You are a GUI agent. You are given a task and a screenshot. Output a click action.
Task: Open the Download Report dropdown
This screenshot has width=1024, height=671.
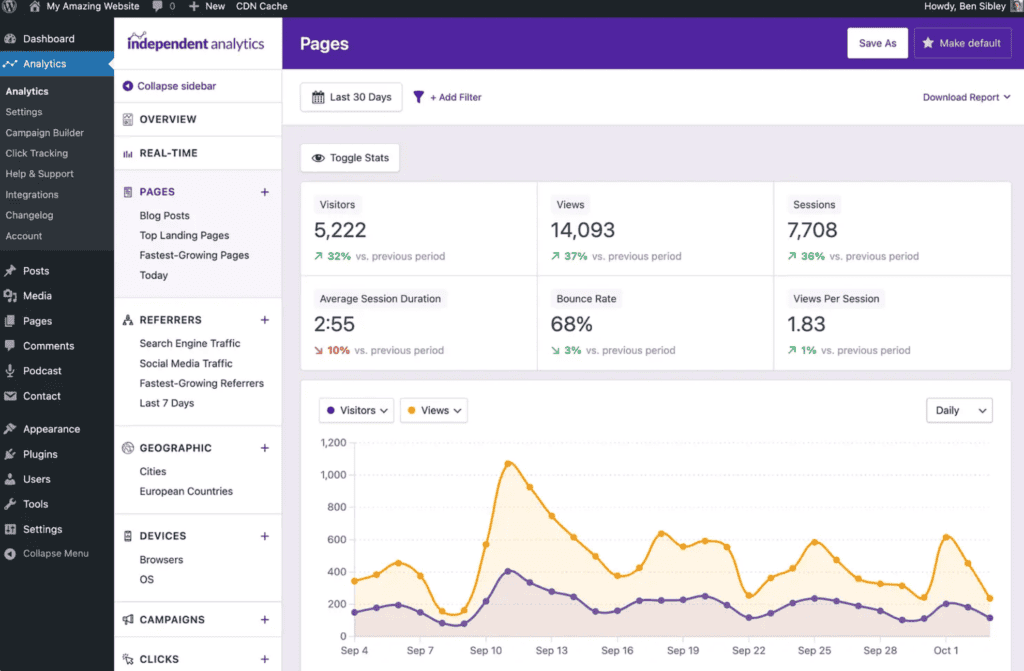coord(963,97)
